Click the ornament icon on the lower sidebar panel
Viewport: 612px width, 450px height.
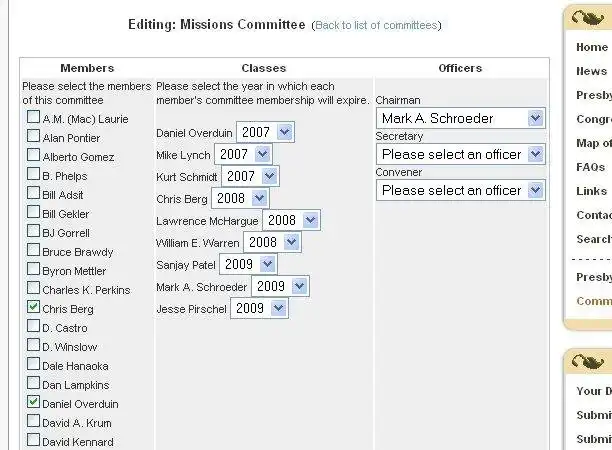[x=587, y=362]
